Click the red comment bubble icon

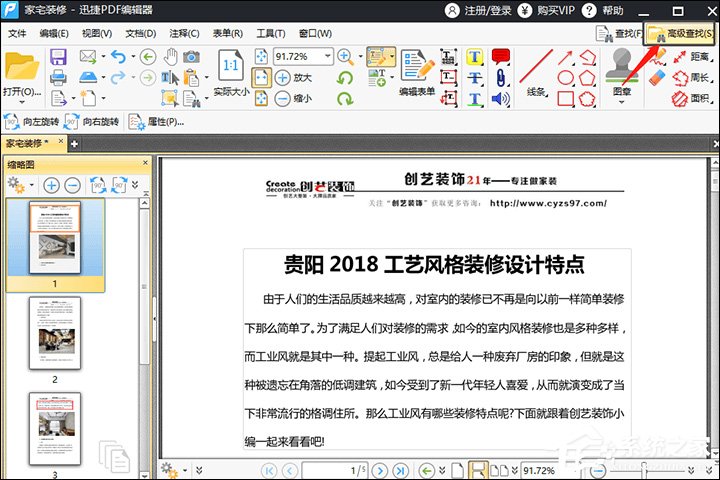(x=501, y=57)
